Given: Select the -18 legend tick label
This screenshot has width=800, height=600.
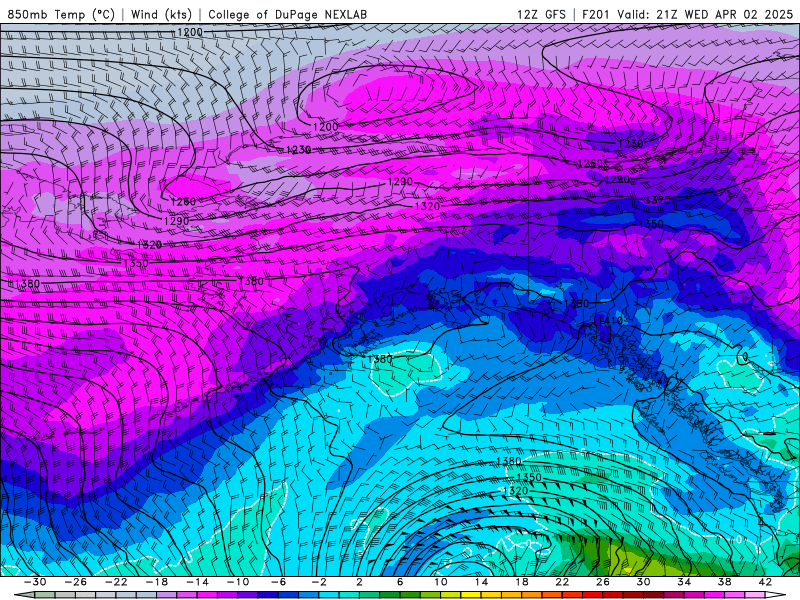Looking at the screenshot, I should click(x=157, y=582).
